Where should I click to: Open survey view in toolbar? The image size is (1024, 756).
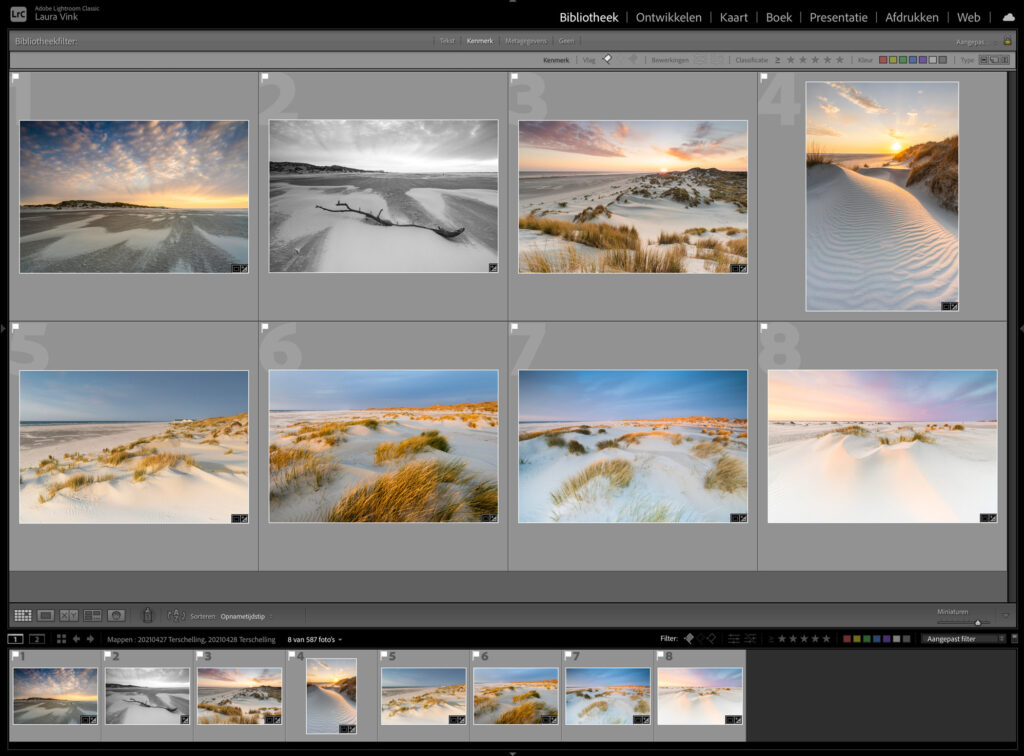tap(93, 615)
